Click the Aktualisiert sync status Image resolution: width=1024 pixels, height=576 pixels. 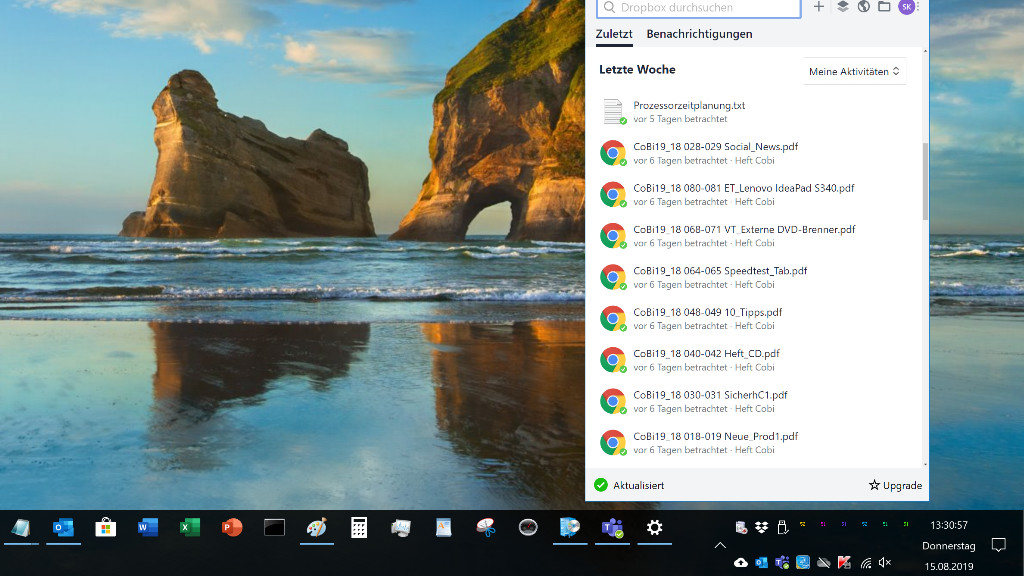tap(629, 485)
